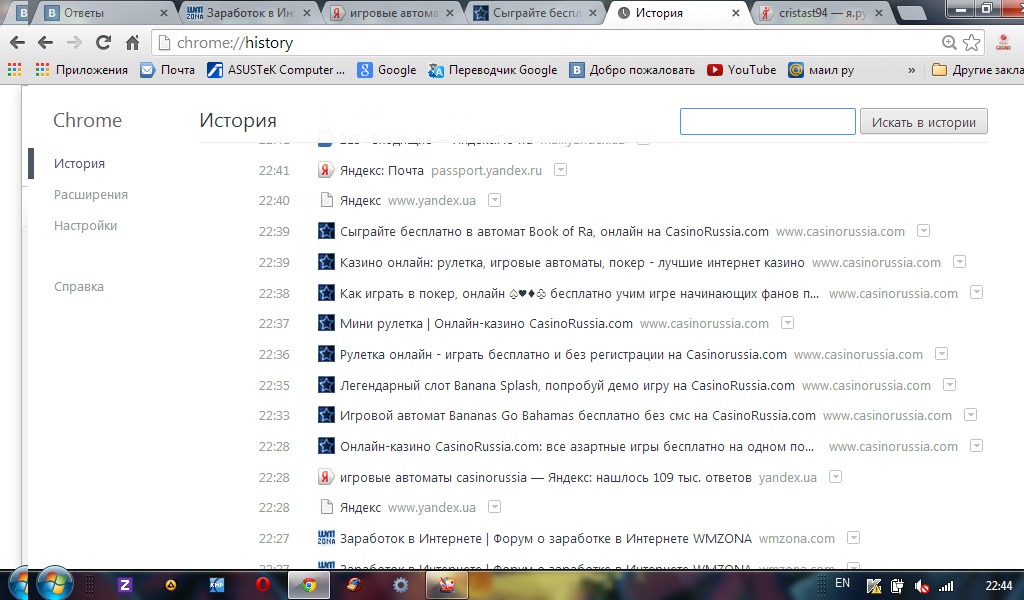
Task: Open dropdown for игровые автоматы casinorussia entry
Action: [x=835, y=477]
